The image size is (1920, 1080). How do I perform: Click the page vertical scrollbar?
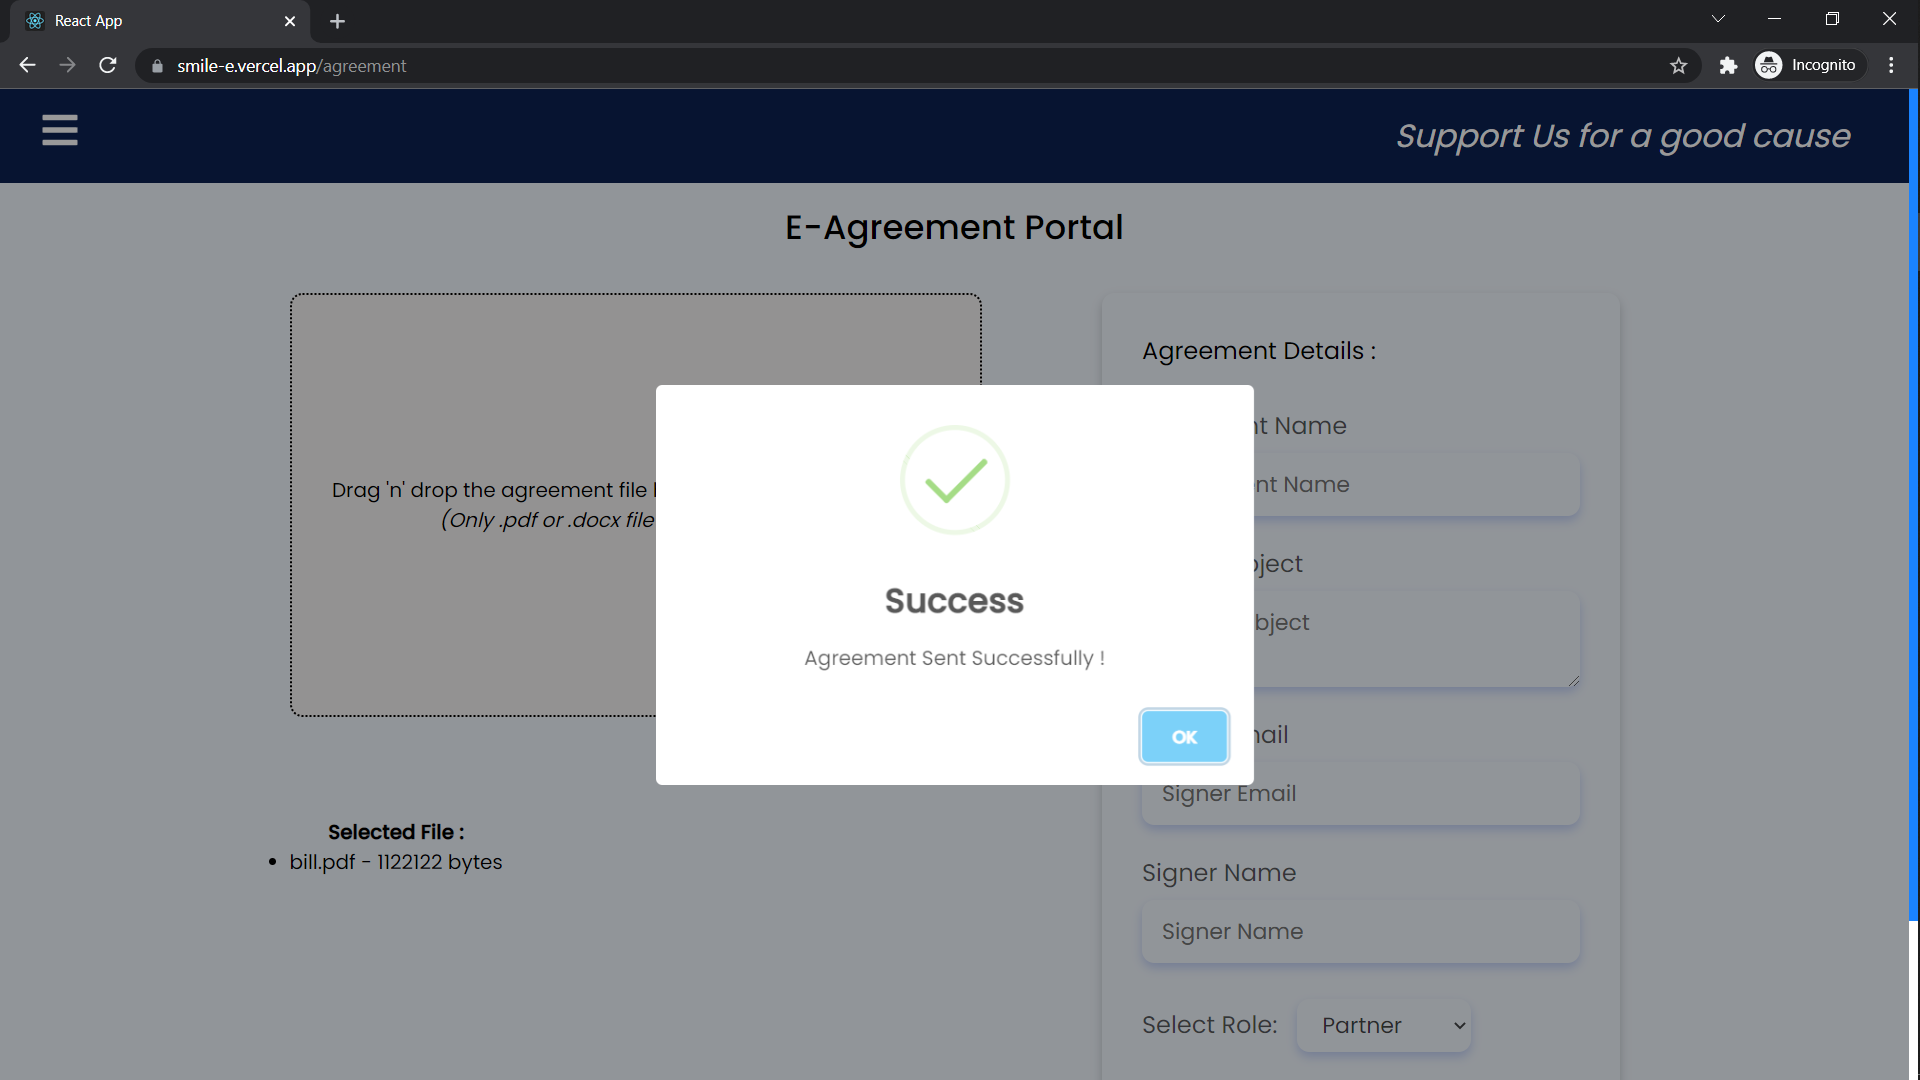[x=1913, y=500]
